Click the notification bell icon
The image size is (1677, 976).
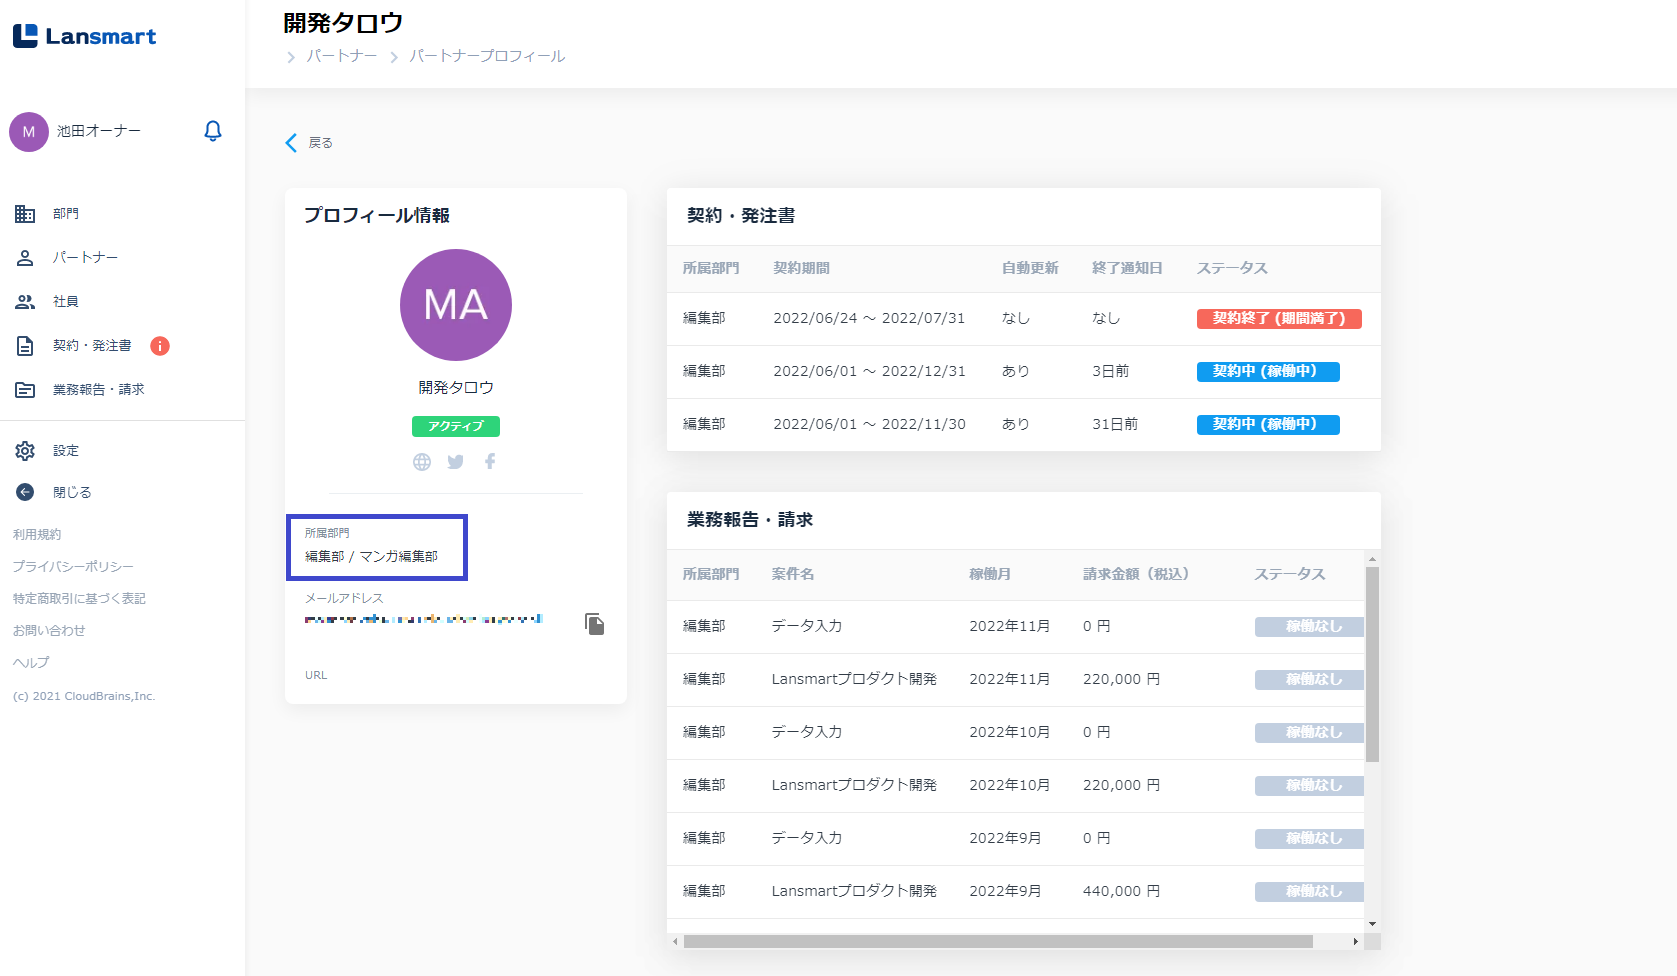[212, 131]
